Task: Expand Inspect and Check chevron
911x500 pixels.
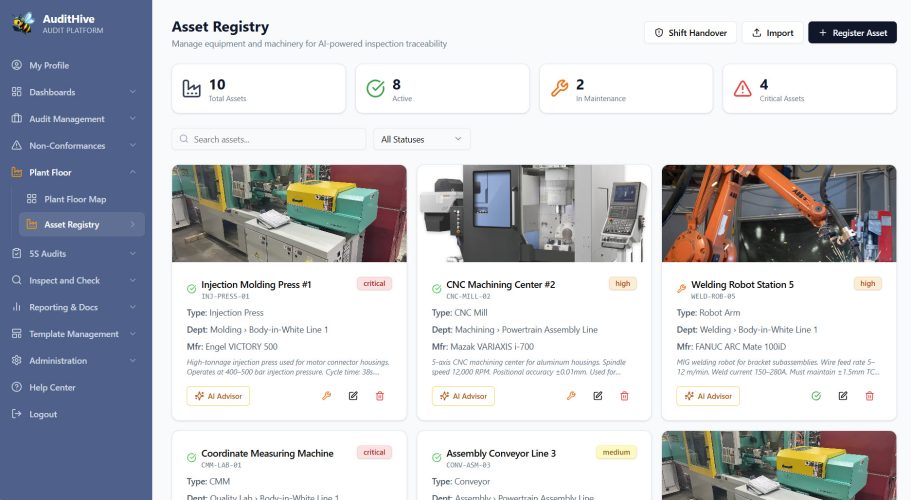Action: tap(132, 280)
